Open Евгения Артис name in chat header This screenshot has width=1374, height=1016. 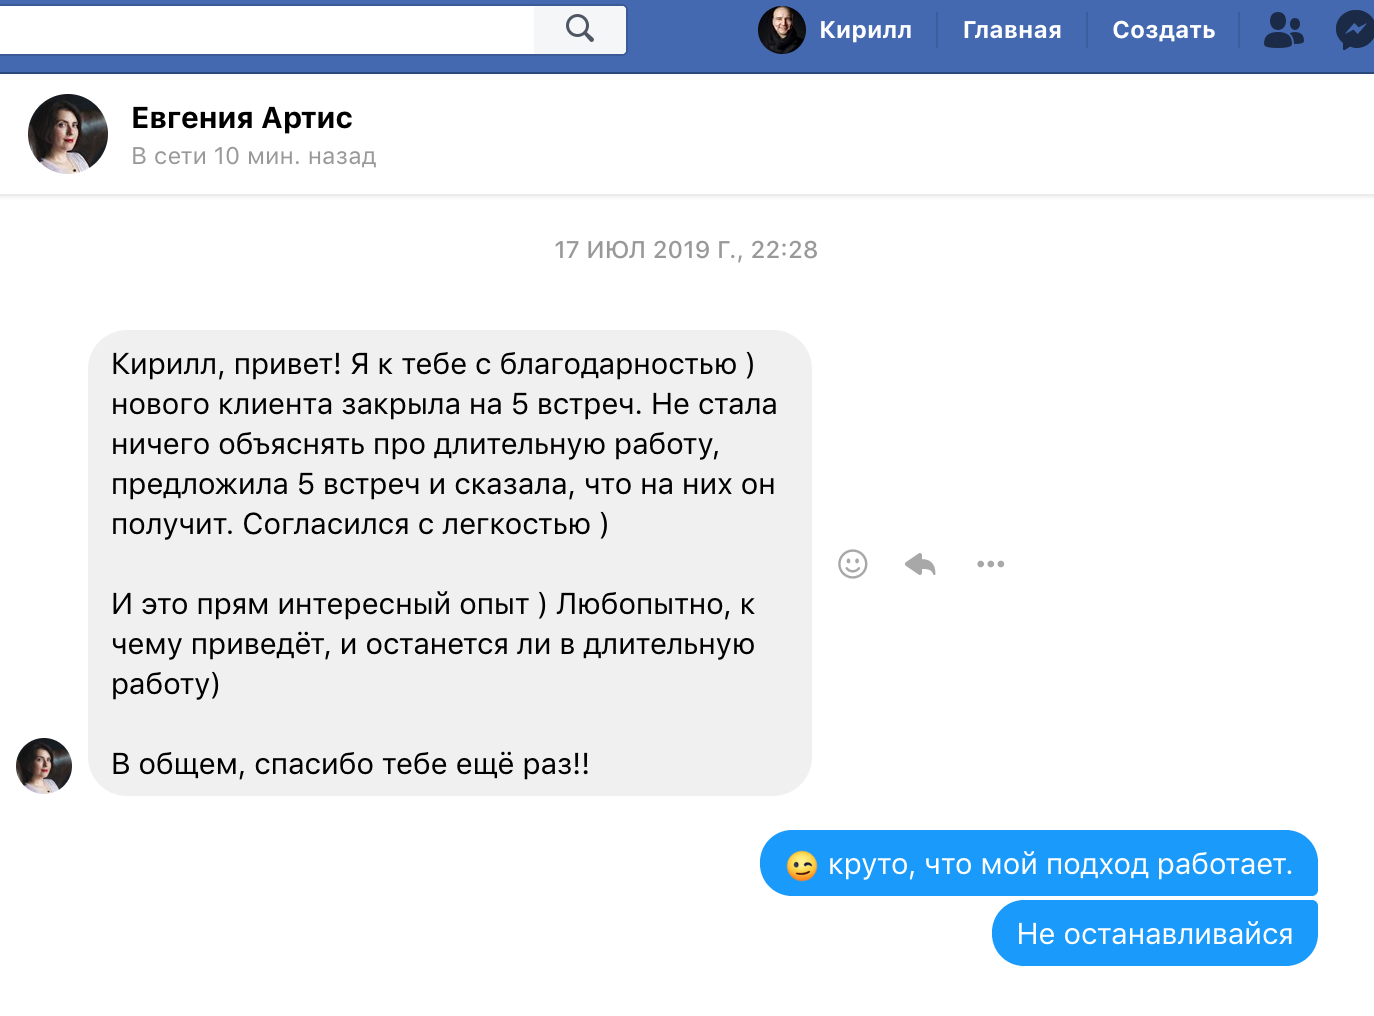click(x=242, y=118)
